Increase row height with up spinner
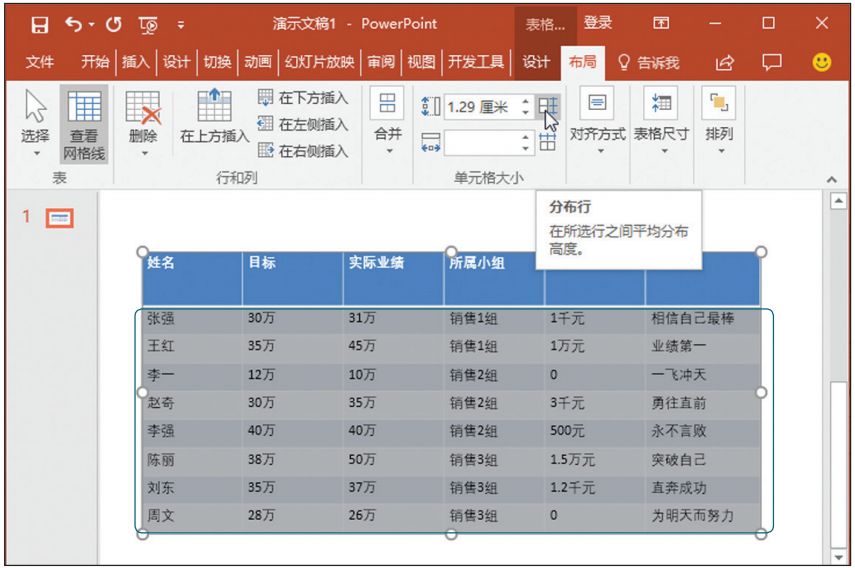Viewport: 855px width, 568px height. click(x=525, y=101)
